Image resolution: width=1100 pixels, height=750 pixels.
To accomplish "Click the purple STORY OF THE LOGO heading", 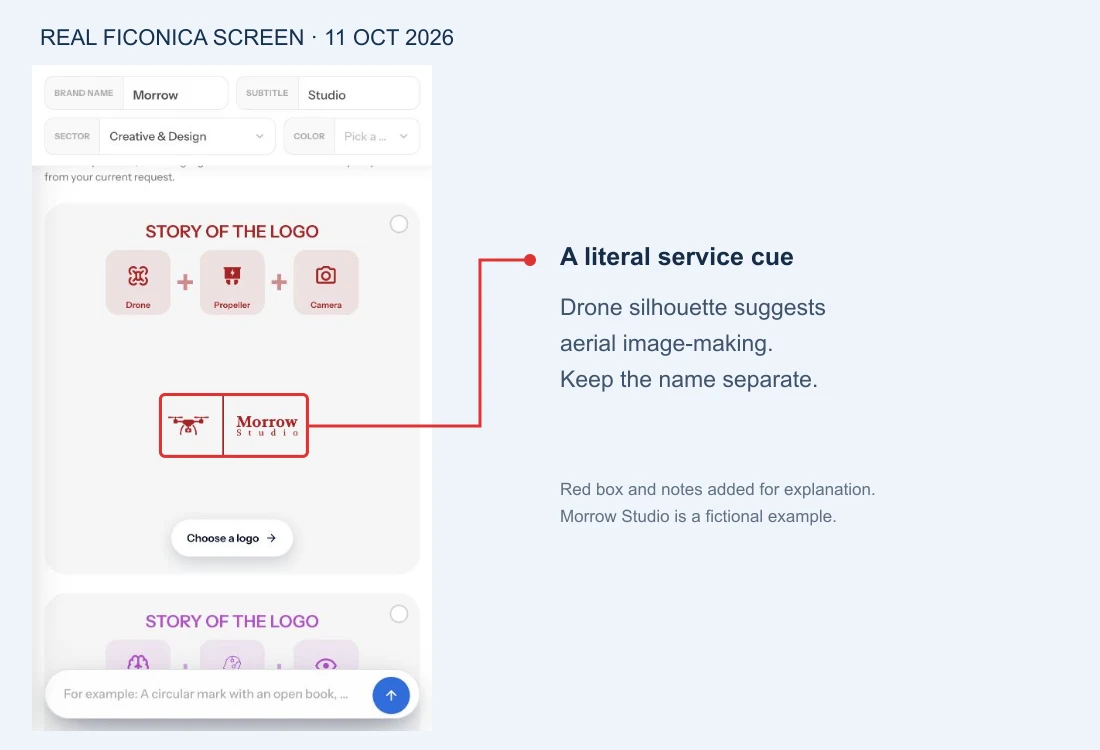I will click(232, 622).
